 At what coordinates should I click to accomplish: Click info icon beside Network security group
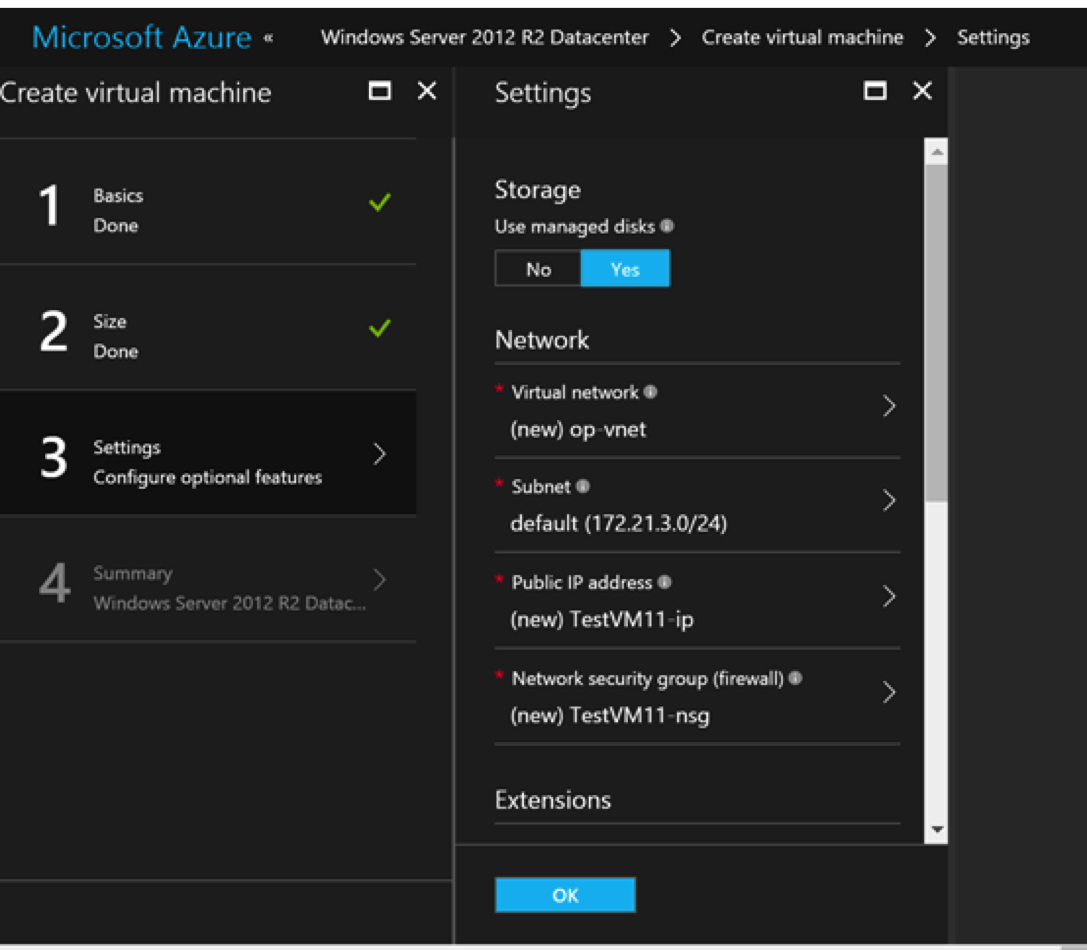click(x=795, y=678)
